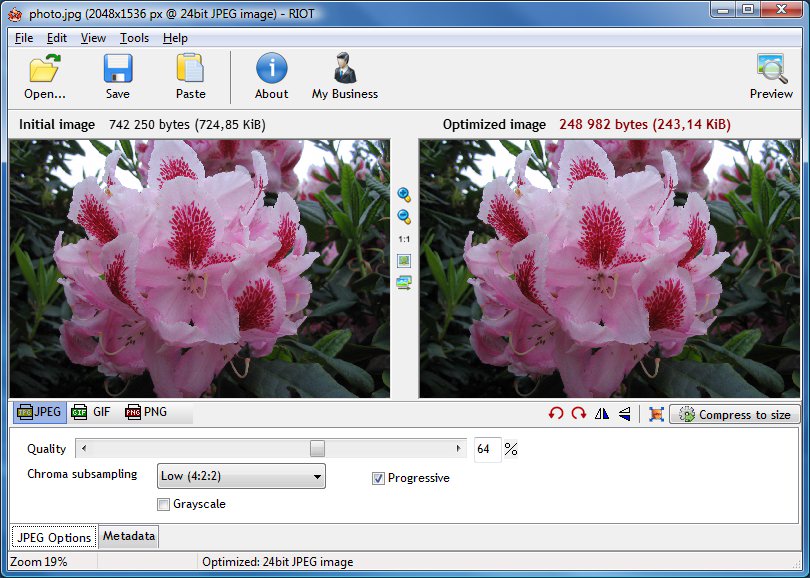The height and width of the screenshot is (578, 810).
Task: Click the RIOT application icon in title bar
Action: (15, 14)
